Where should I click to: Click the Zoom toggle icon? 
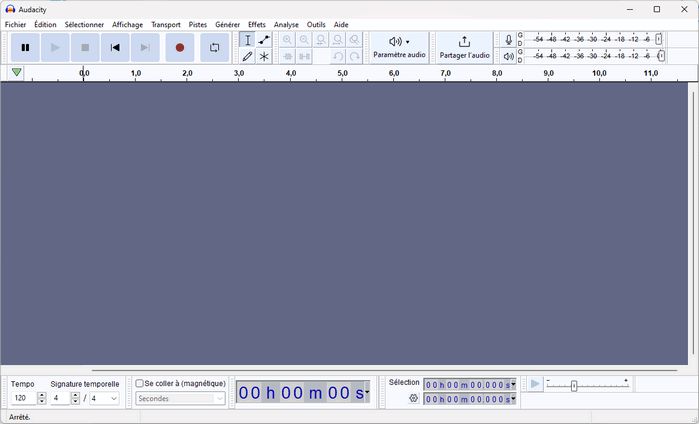[x=354, y=40]
